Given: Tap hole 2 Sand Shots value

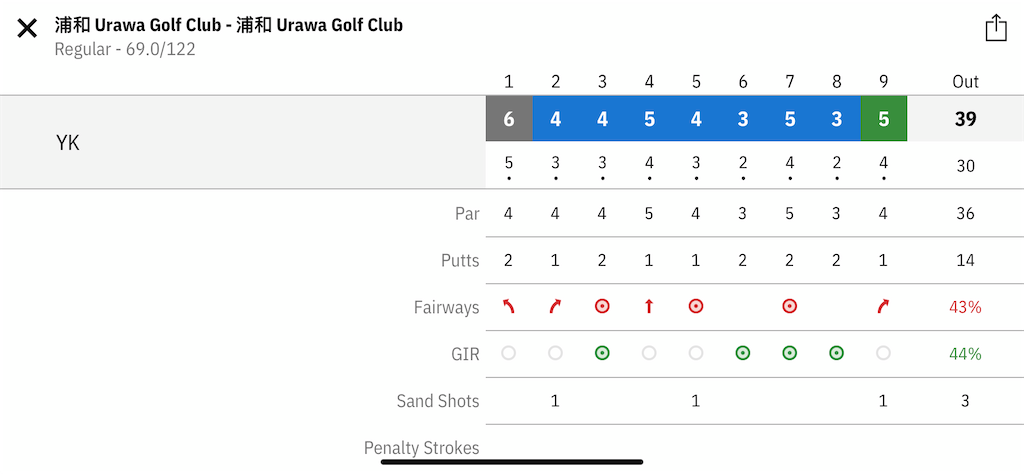Looking at the screenshot, I should 555,400.
